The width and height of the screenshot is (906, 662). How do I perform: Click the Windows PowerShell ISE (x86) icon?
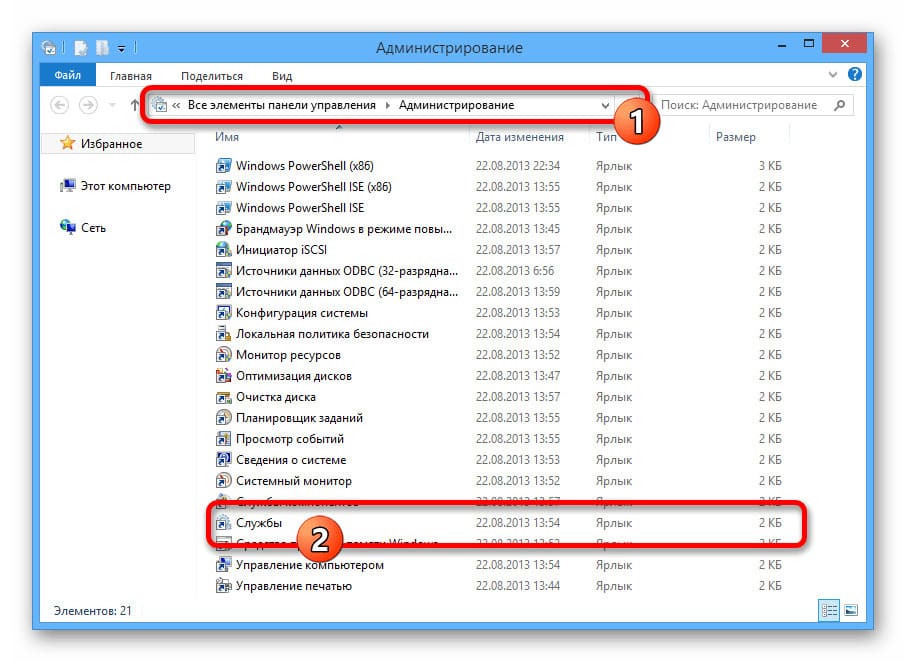[x=224, y=187]
